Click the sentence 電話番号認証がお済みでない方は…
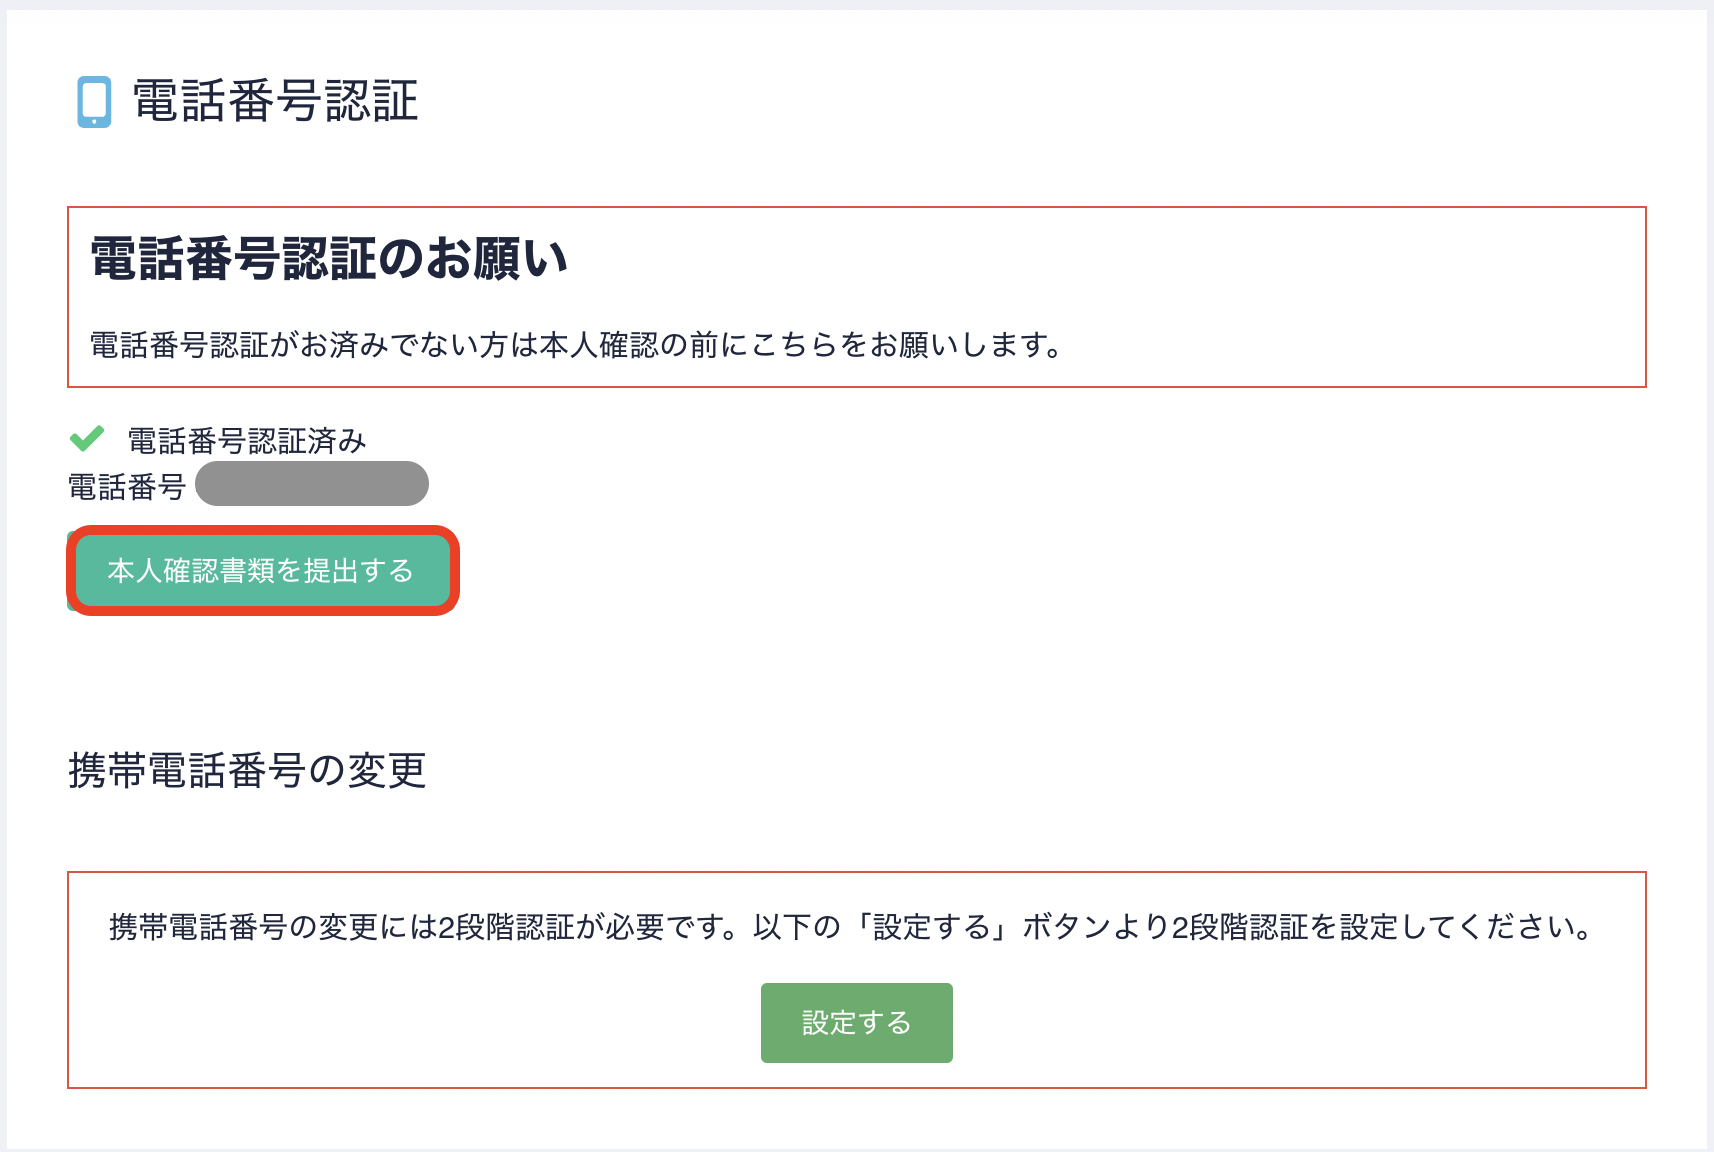 pos(577,345)
